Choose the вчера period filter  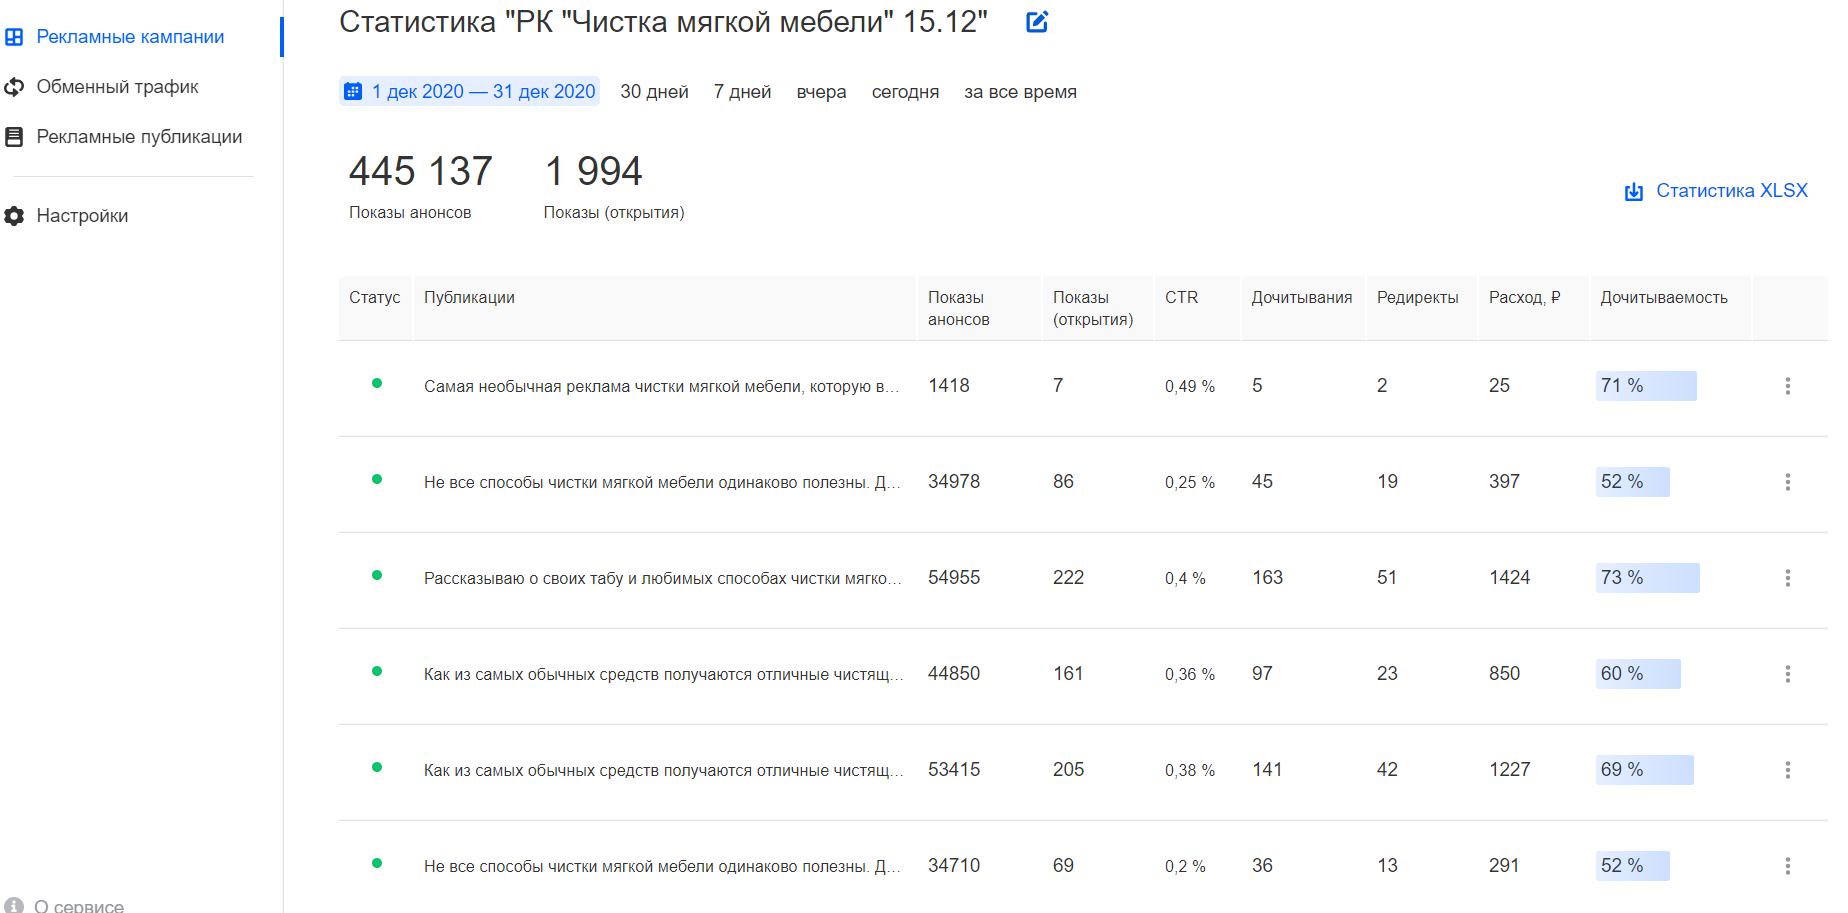821,92
